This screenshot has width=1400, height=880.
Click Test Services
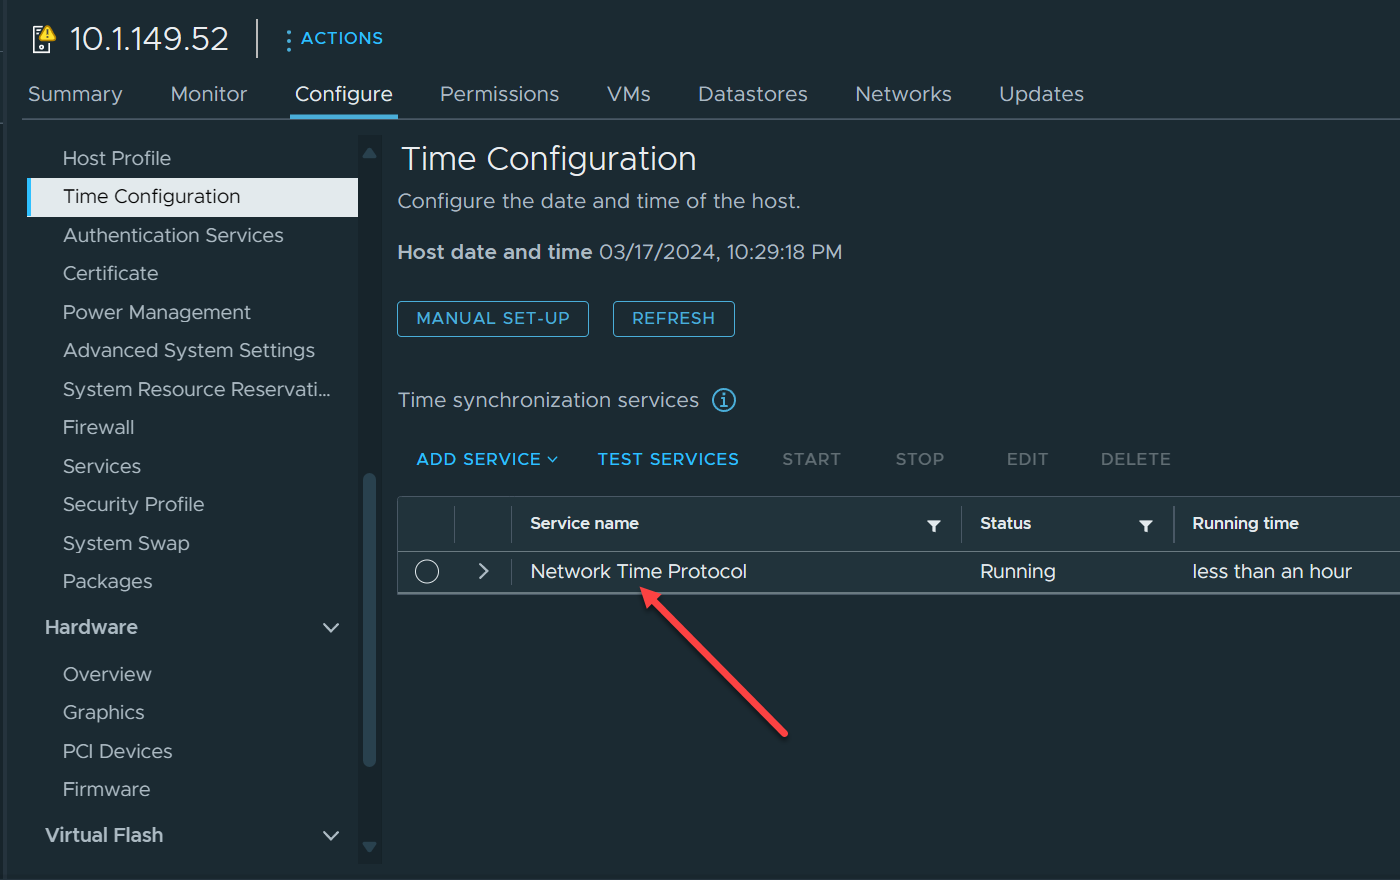(x=668, y=459)
